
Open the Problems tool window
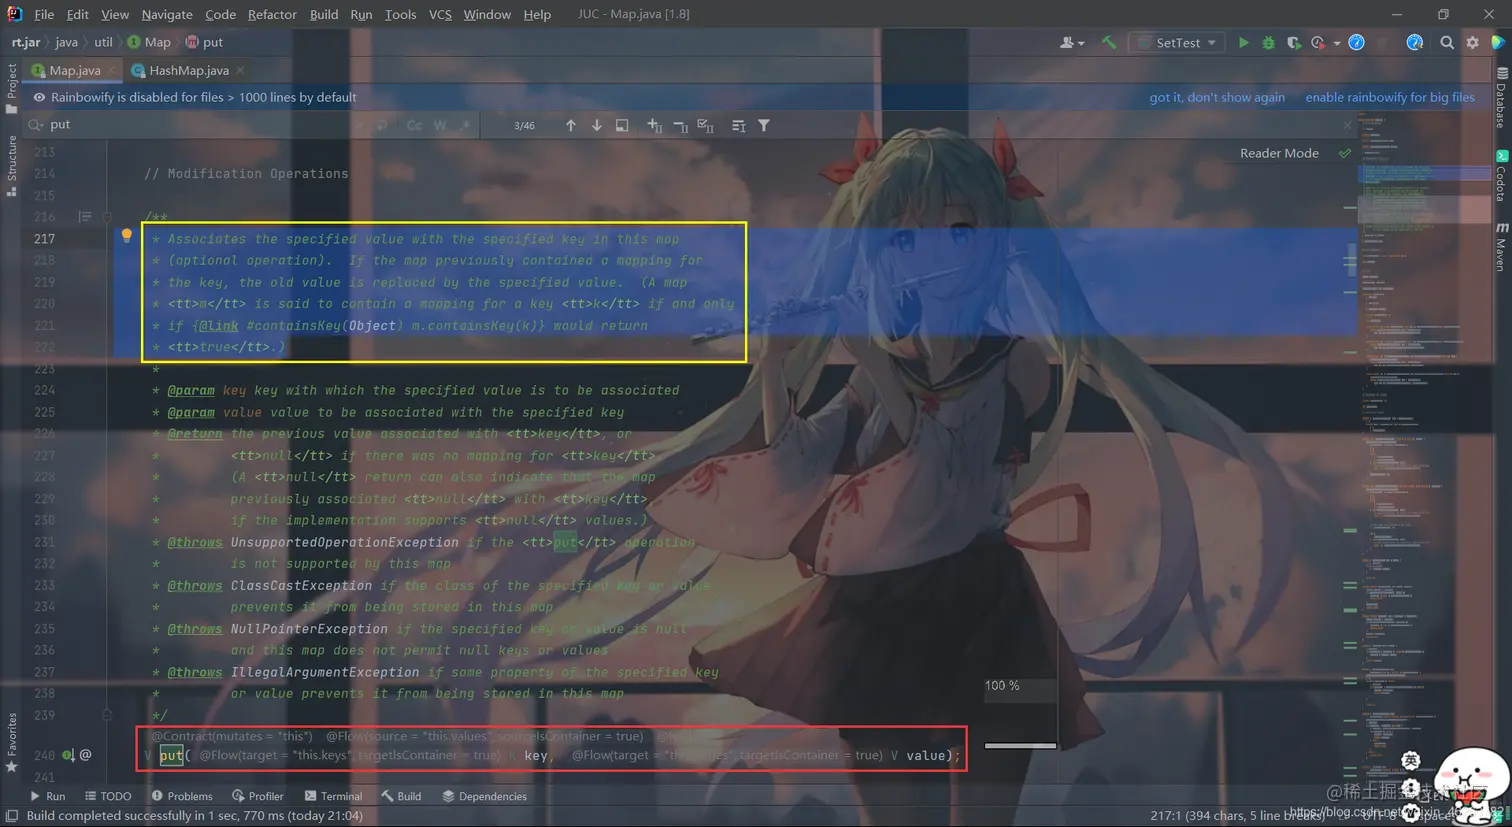(x=182, y=797)
